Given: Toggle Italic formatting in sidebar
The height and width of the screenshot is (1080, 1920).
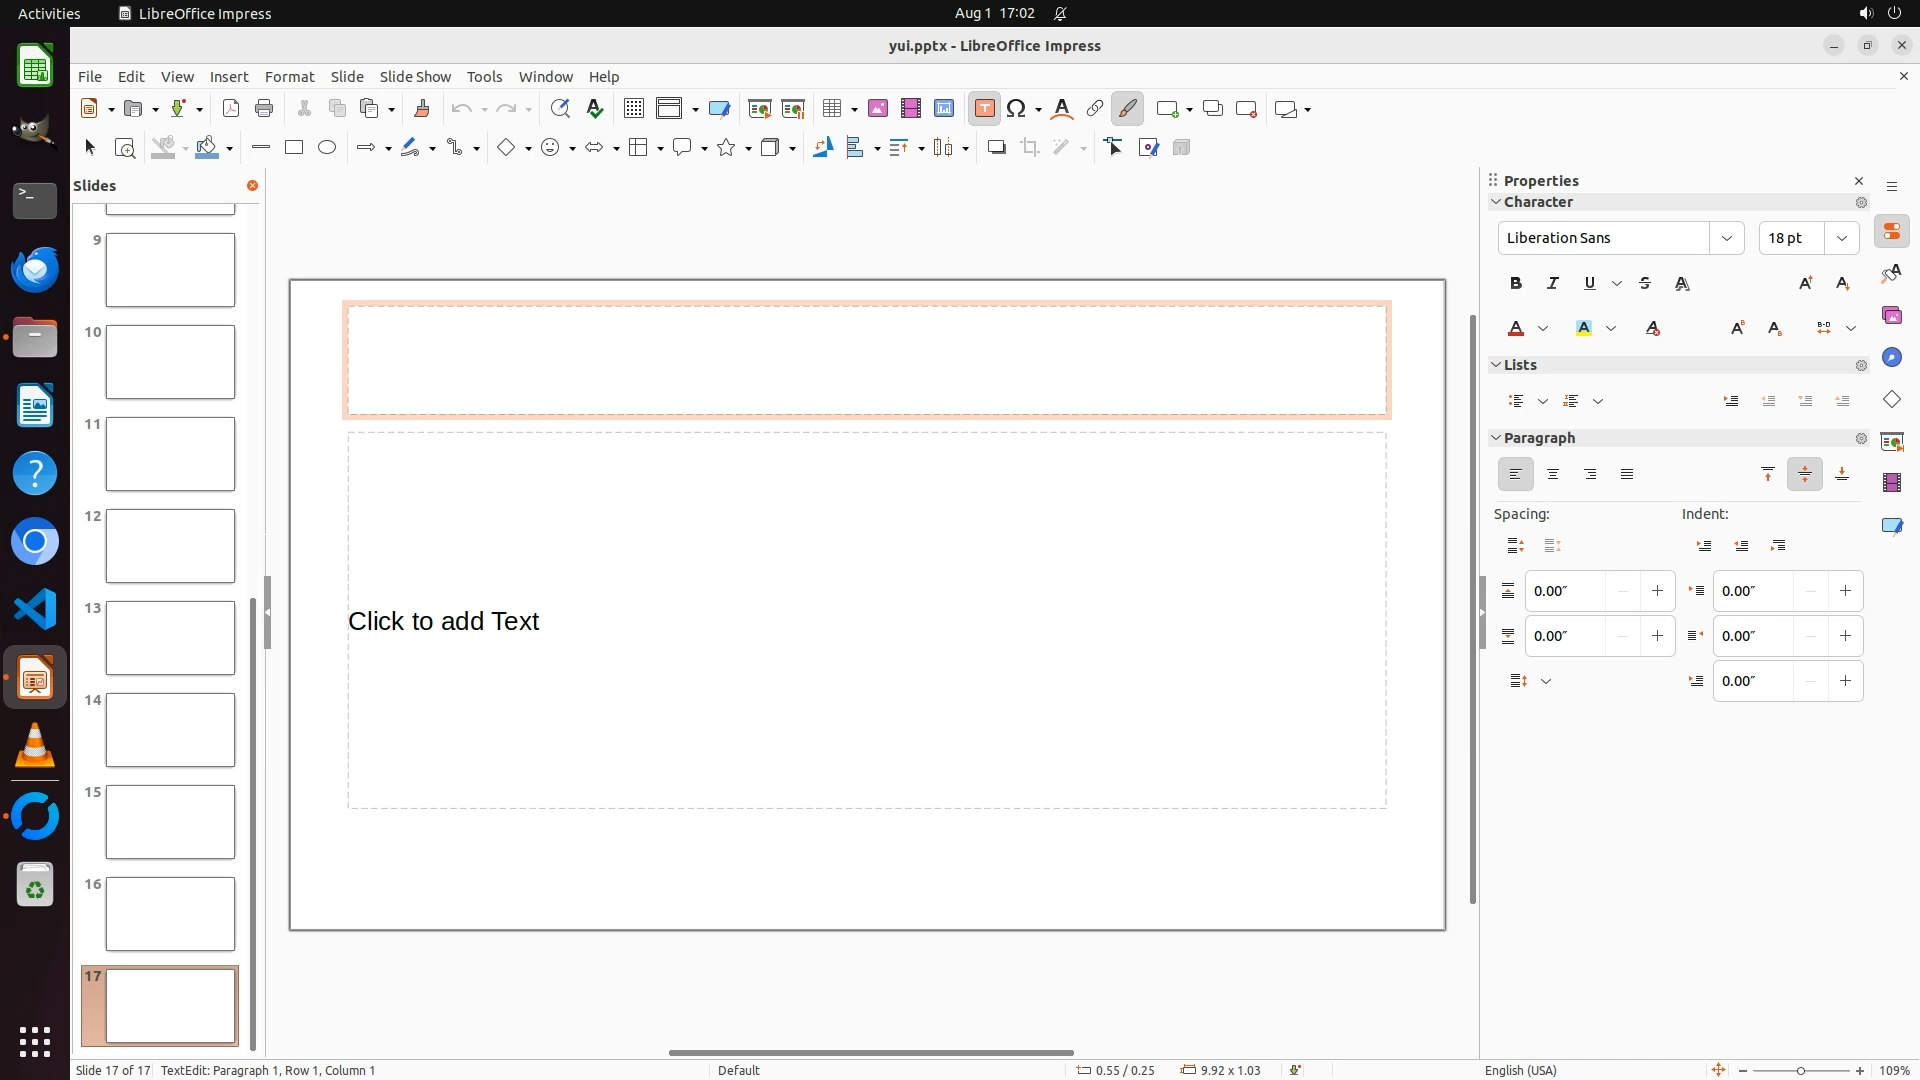Looking at the screenshot, I should 1553,284.
